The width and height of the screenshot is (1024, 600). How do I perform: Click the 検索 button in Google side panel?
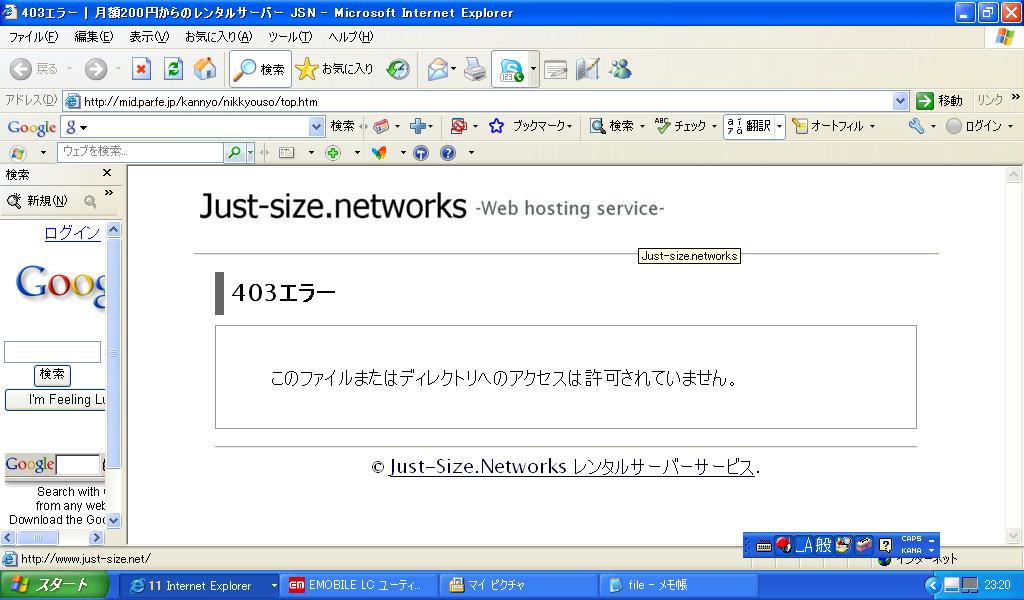[52, 374]
